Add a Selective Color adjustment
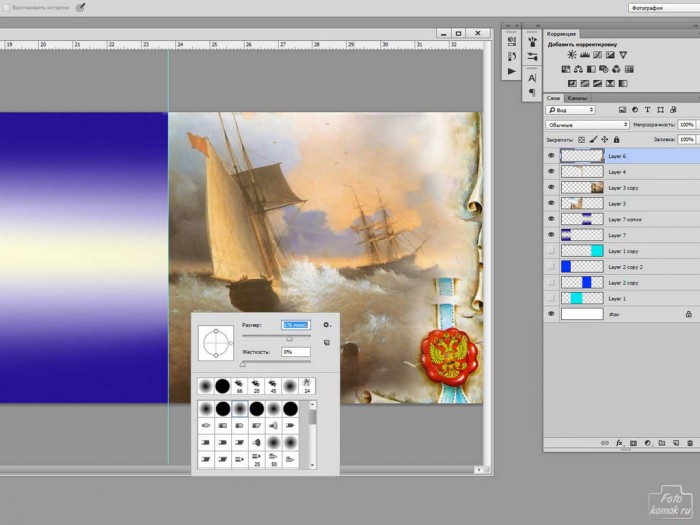Viewport: 700px width, 525px height. click(x=610, y=83)
